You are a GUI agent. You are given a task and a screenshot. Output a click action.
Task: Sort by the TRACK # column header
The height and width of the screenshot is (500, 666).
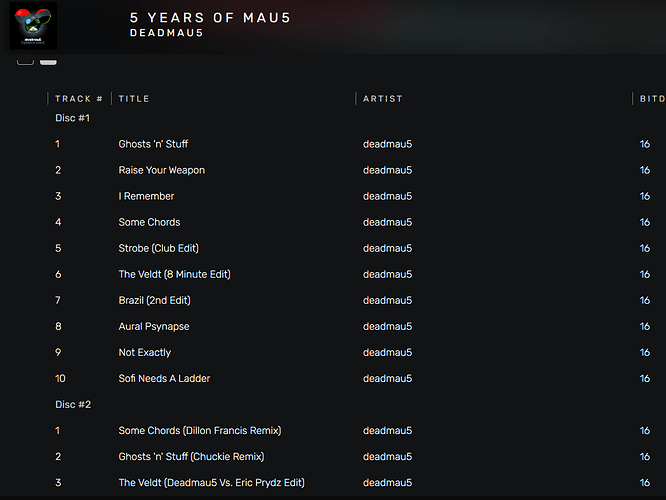click(x=79, y=99)
